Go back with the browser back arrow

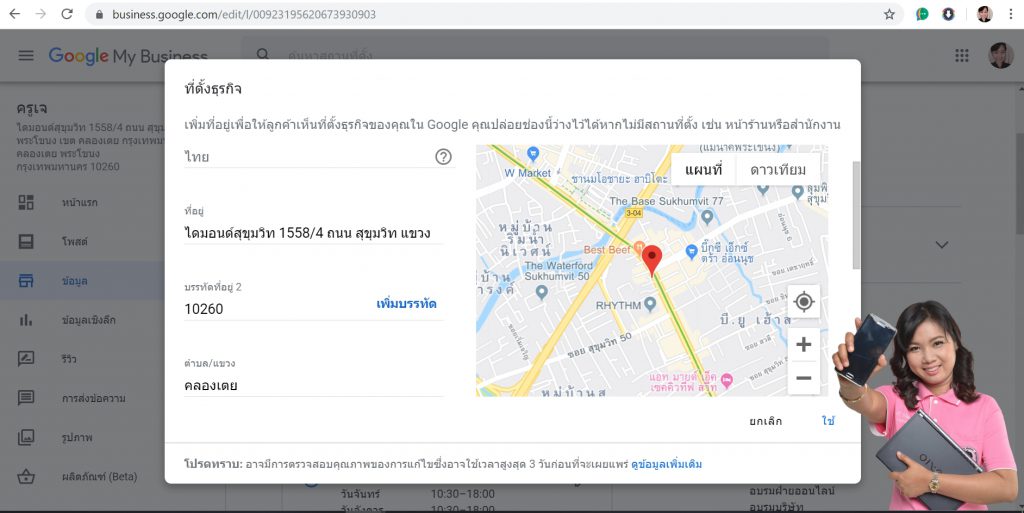coord(14,14)
